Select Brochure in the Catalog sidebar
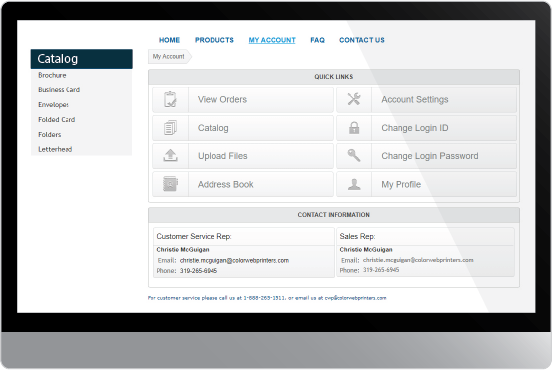Viewport: 552px width, 370px height. (52, 75)
